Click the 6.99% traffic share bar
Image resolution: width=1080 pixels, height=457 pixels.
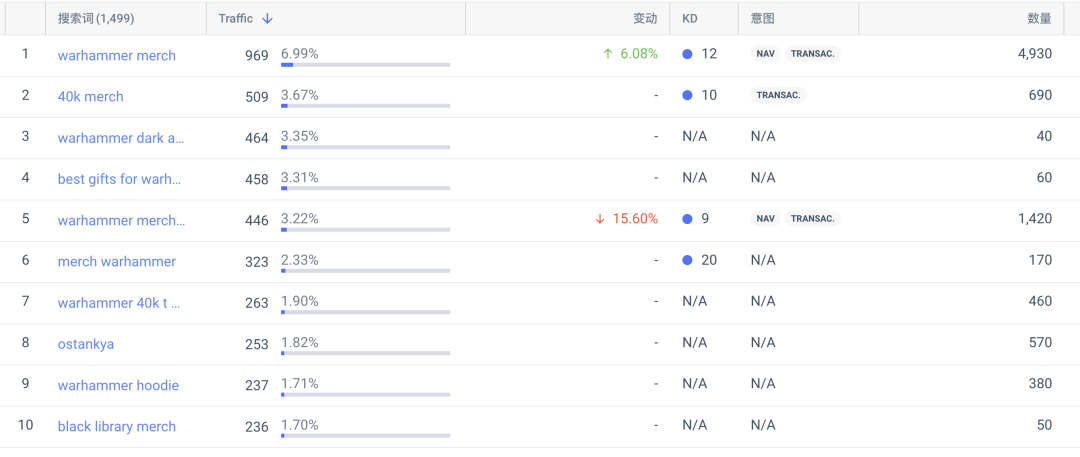tap(365, 65)
